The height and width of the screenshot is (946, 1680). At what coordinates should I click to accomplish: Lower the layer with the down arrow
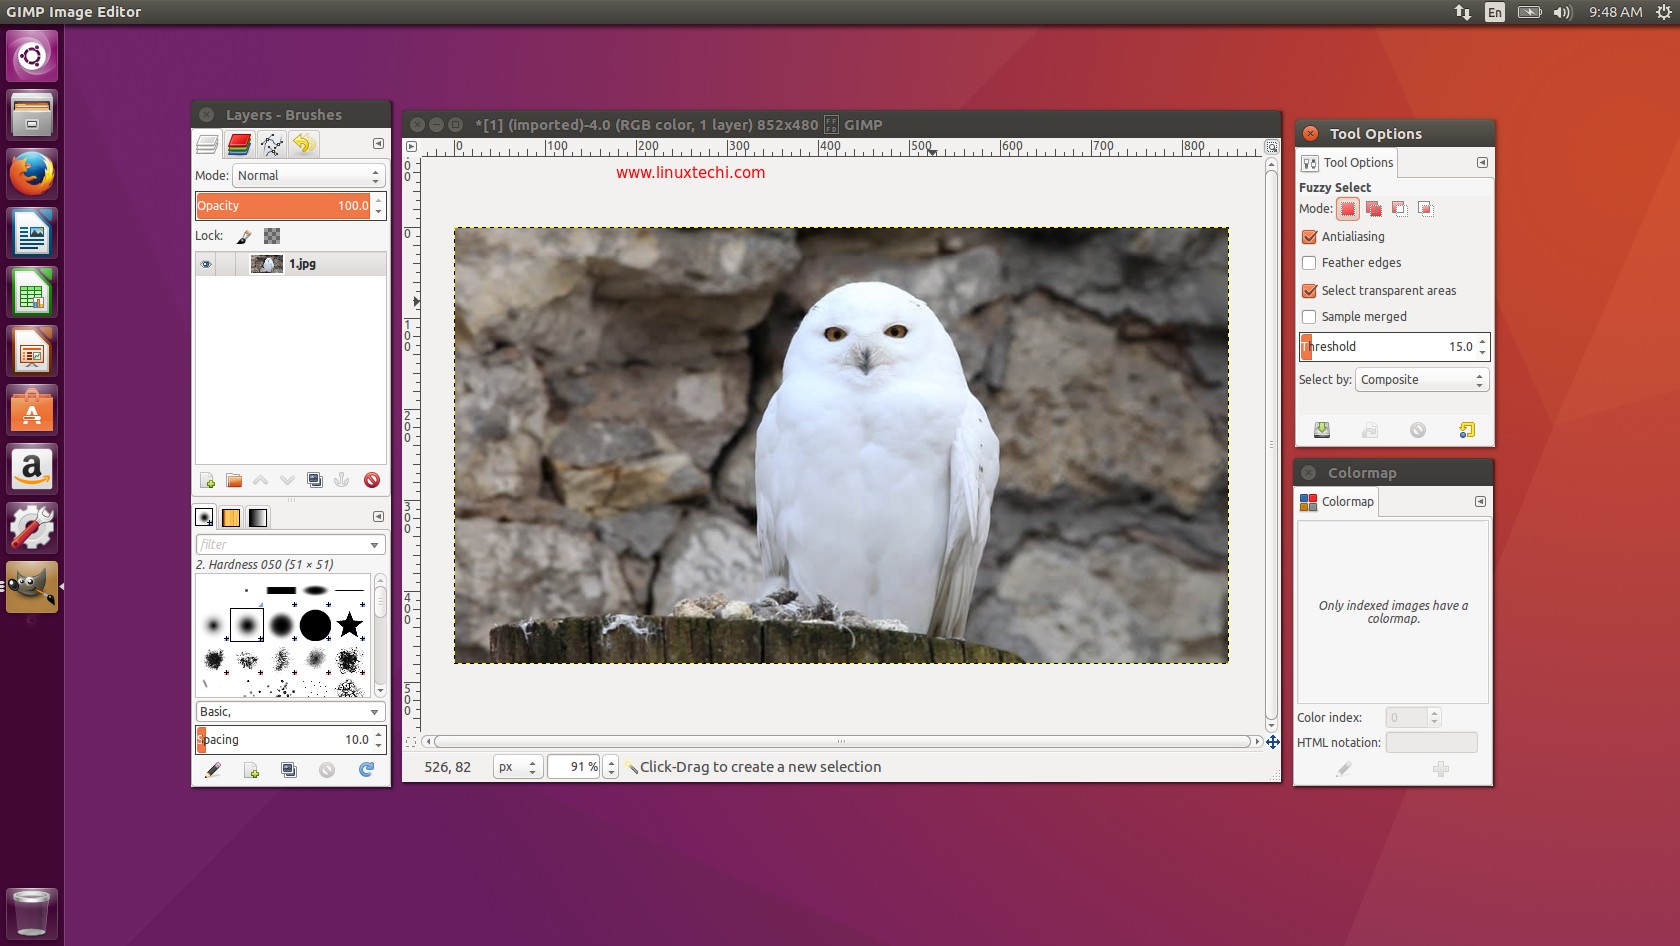point(288,480)
